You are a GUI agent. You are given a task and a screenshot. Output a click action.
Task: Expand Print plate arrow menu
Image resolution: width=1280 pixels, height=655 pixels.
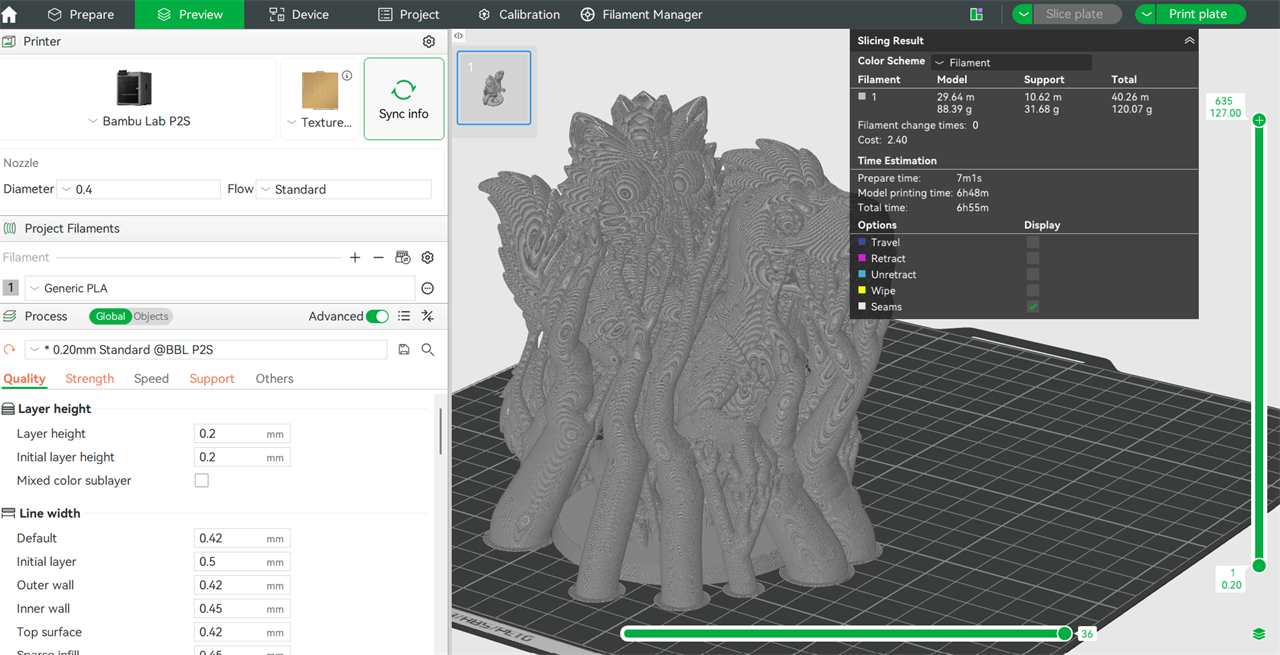[x=1146, y=14]
